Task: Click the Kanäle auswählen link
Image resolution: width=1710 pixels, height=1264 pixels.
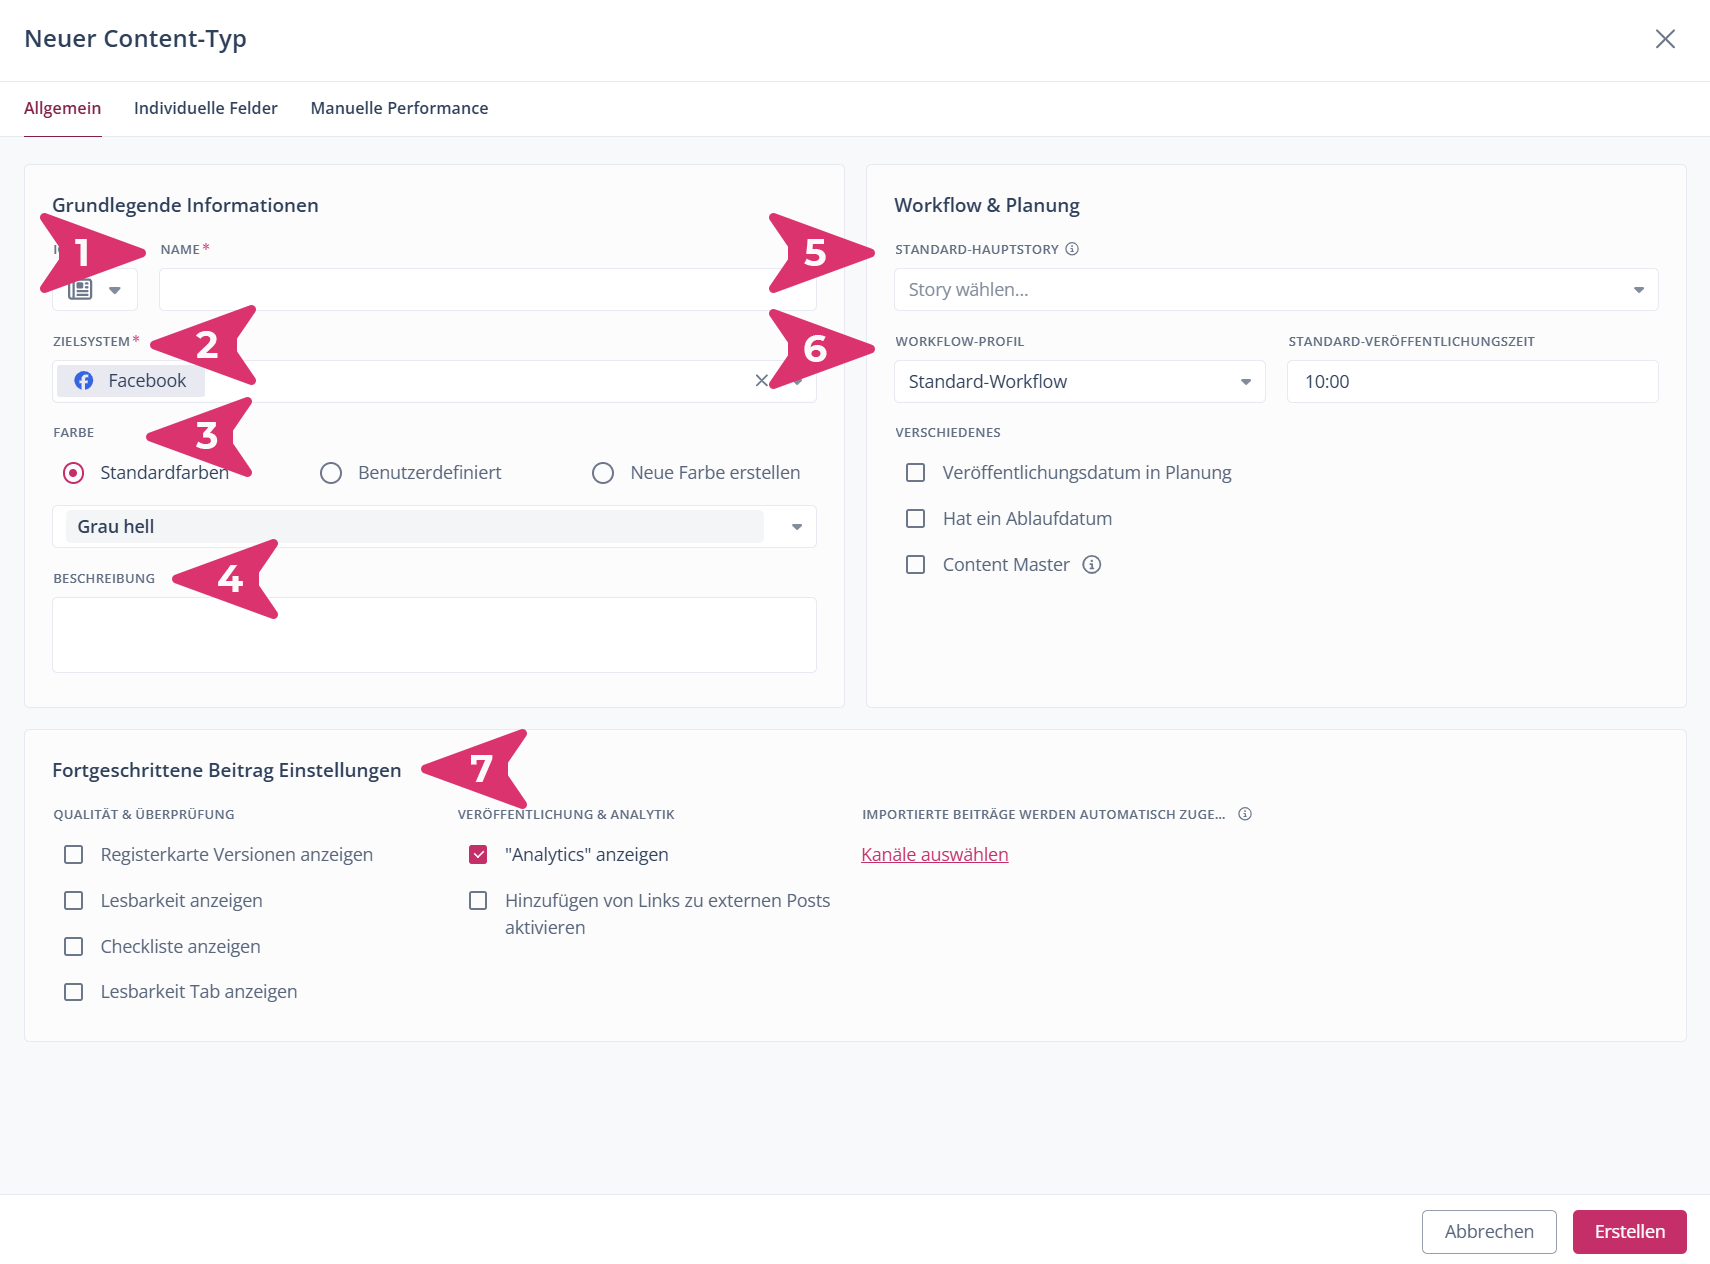Action: (x=934, y=855)
